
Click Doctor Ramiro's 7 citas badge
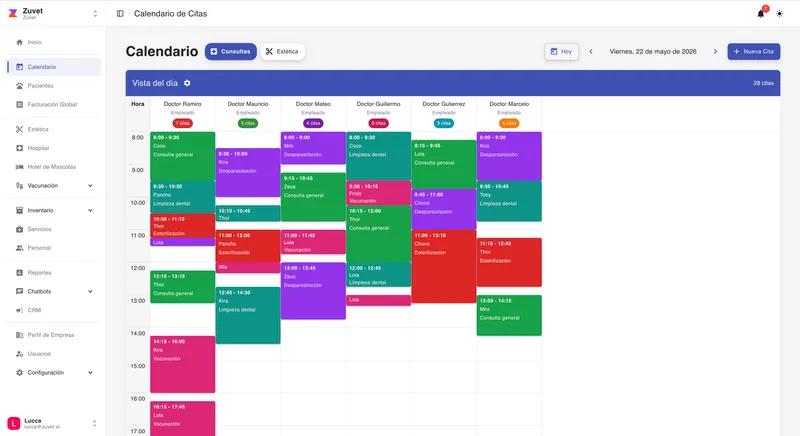pyautogui.click(x=183, y=123)
